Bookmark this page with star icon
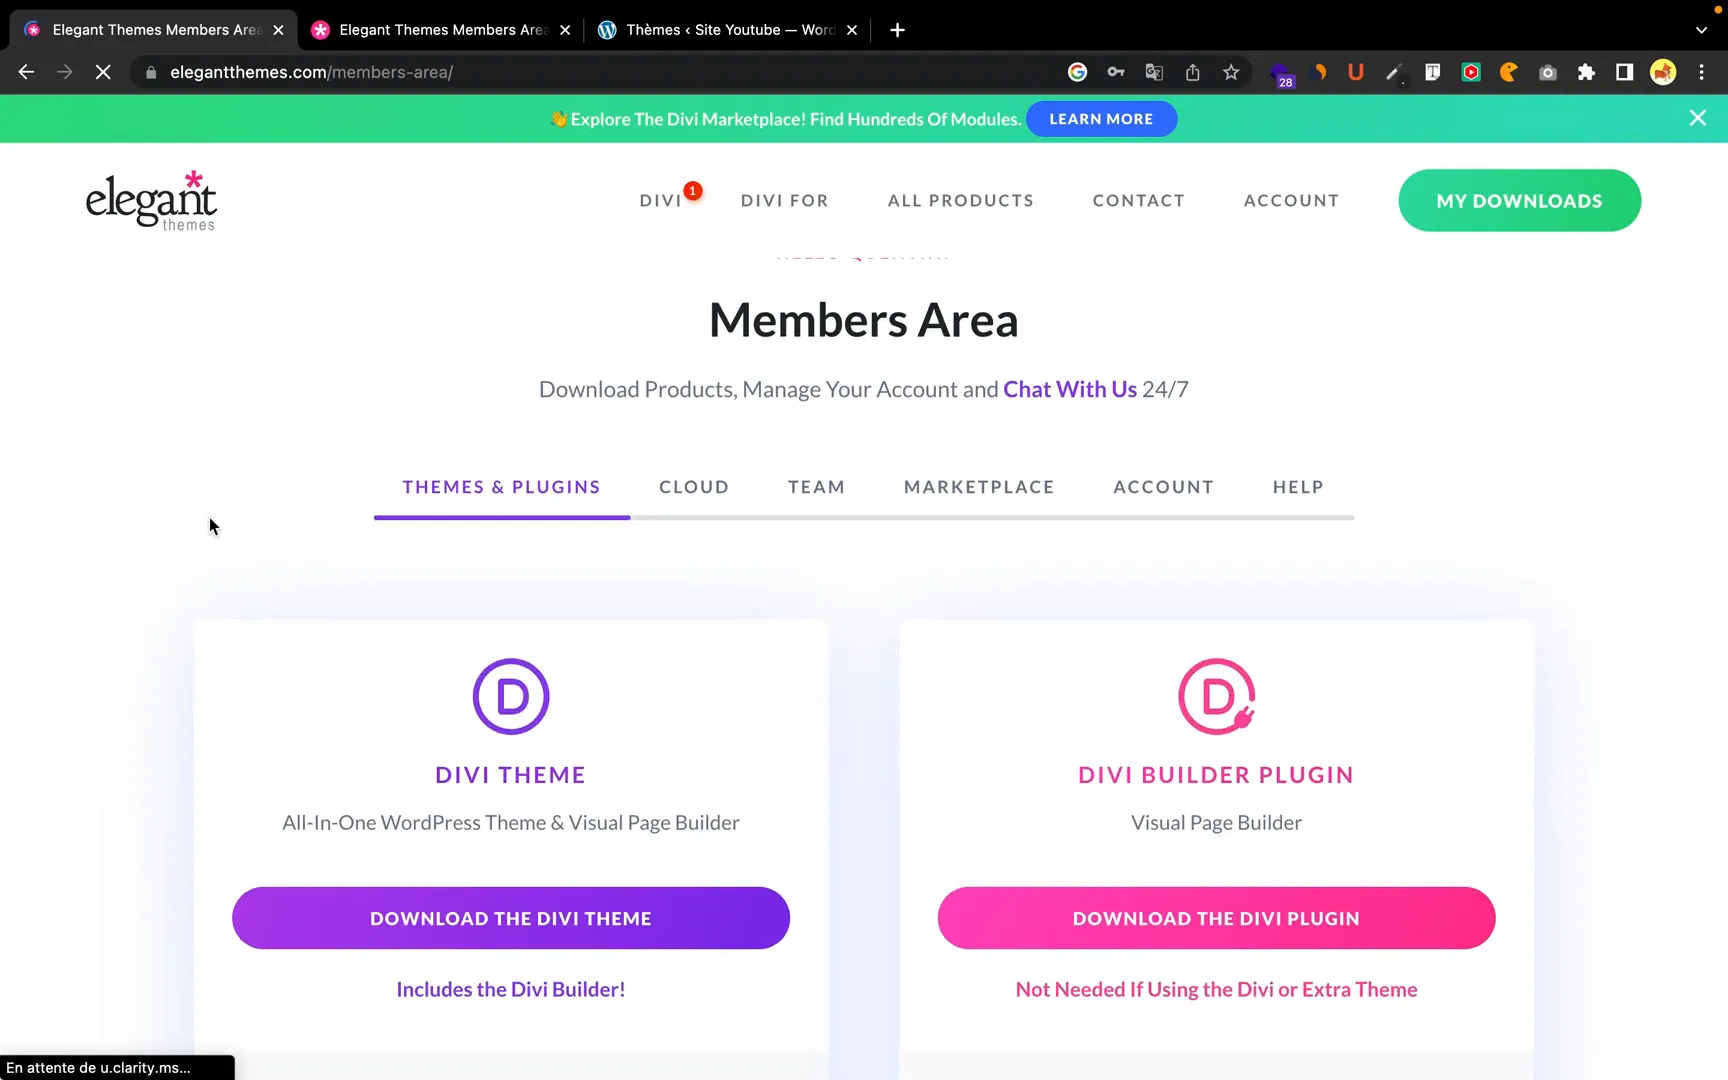 point(1231,72)
